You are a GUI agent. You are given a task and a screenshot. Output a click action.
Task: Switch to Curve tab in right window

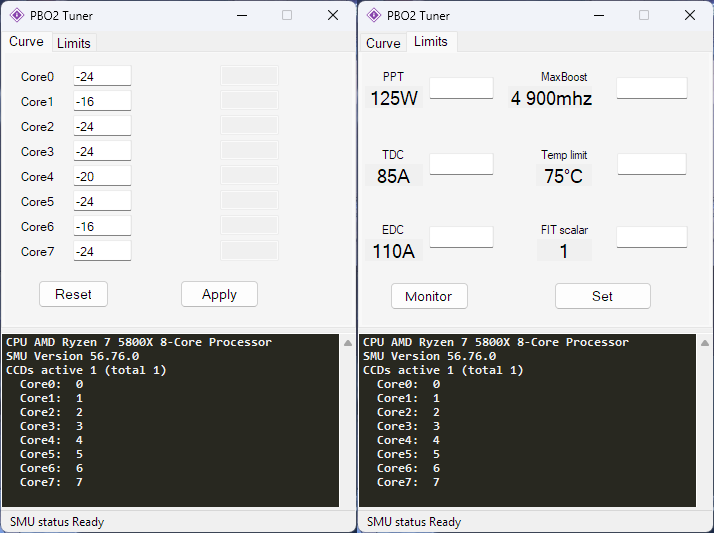pos(383,43)
